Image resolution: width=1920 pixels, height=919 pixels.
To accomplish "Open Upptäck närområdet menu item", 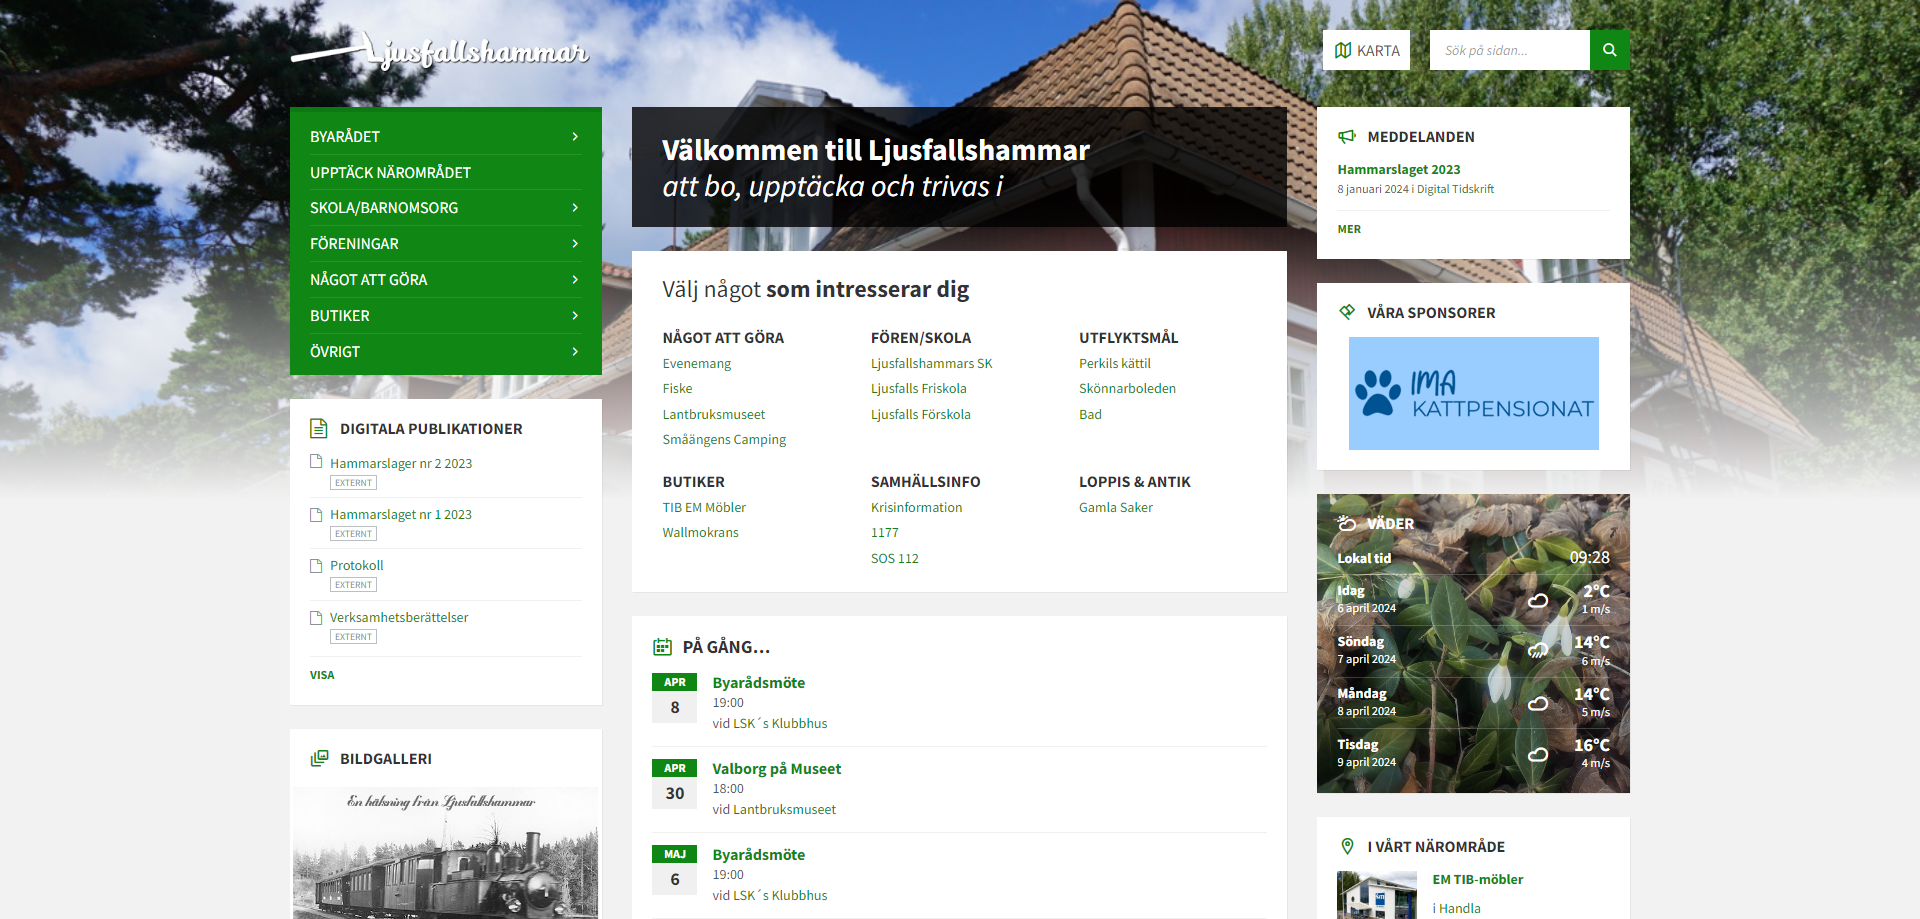I will (x=390, y=173).
